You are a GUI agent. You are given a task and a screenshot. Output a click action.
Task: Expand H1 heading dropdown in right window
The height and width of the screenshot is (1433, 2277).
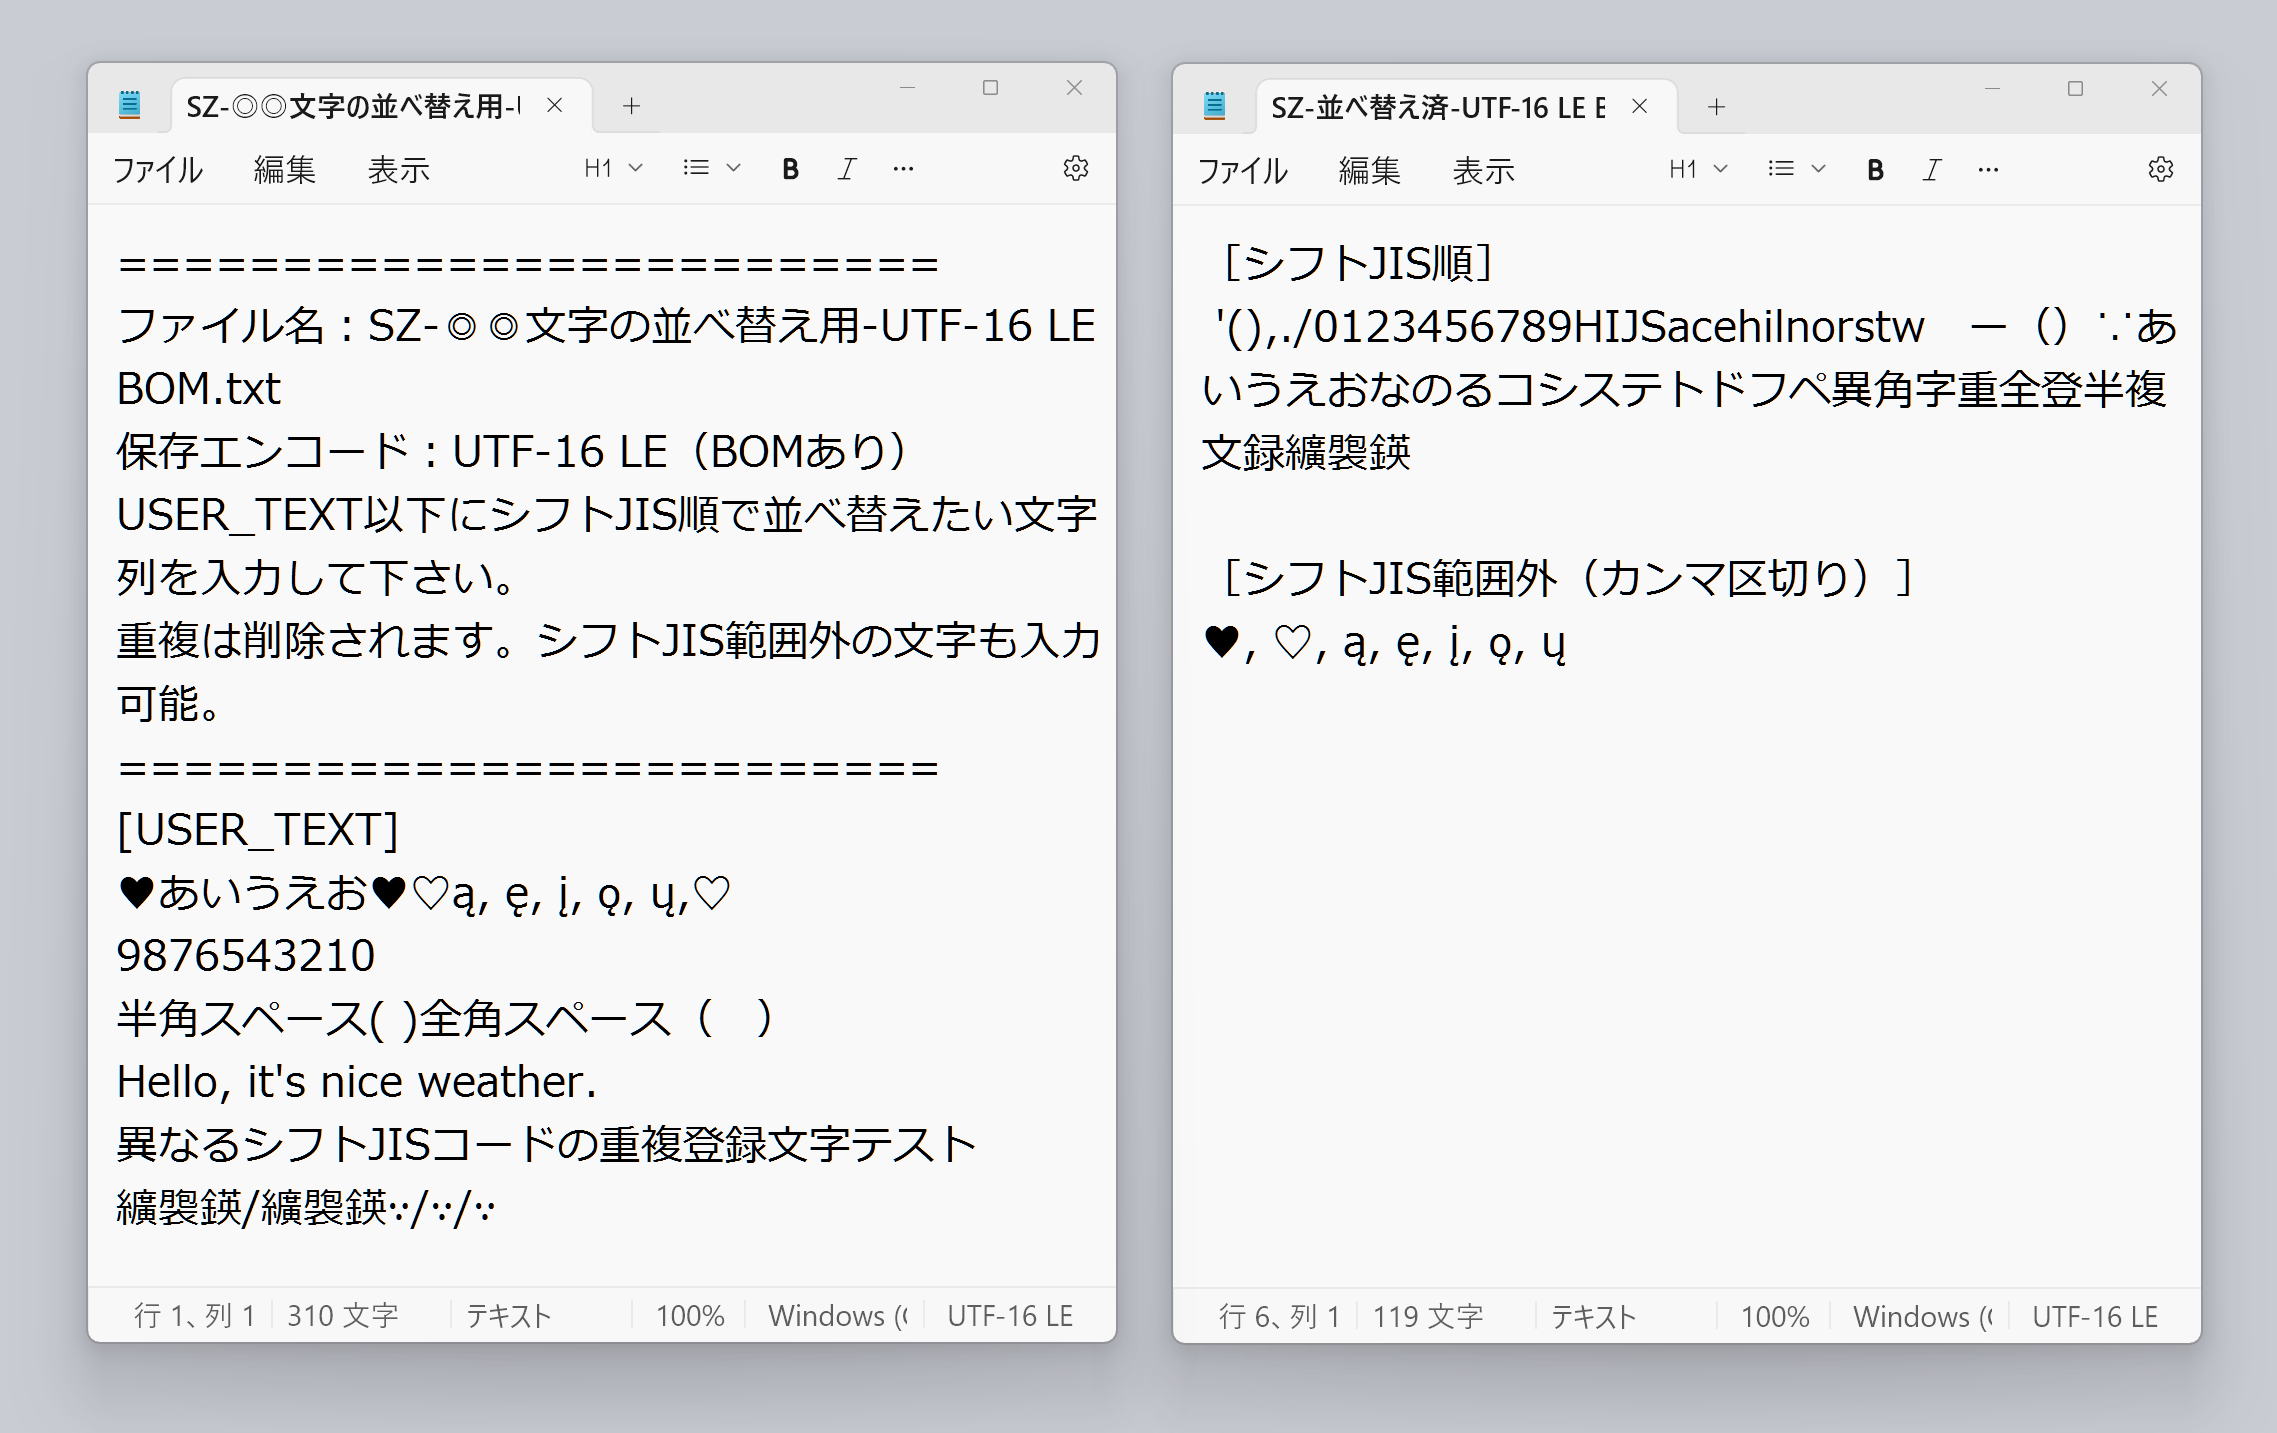1697,170
